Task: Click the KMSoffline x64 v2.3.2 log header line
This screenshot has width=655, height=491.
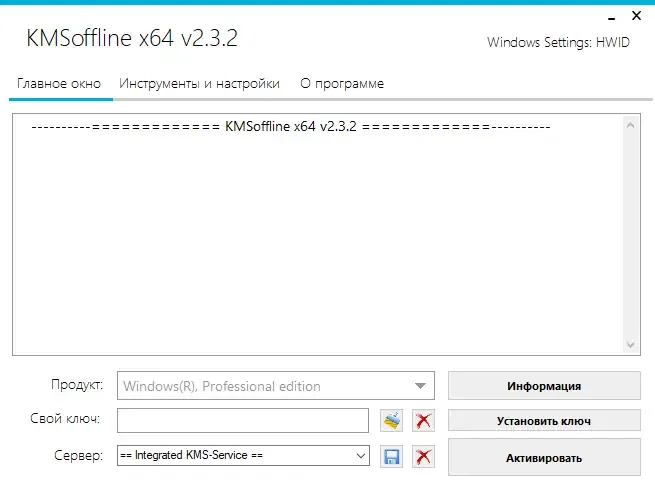Action: (291, 126)
